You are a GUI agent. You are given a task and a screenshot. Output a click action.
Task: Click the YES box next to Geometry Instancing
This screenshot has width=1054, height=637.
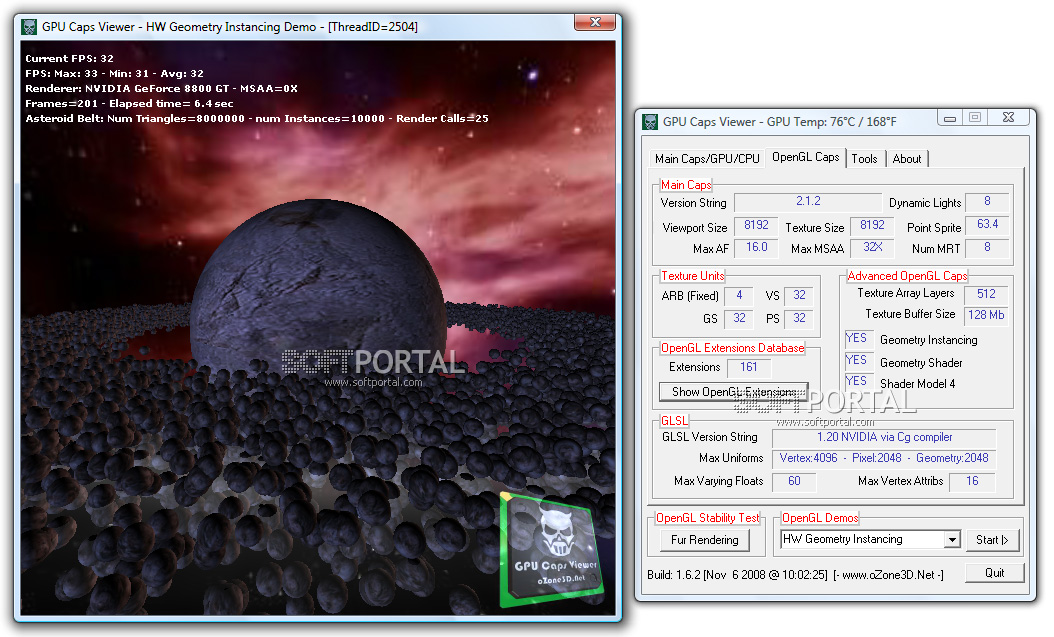[x=858, y=339]
